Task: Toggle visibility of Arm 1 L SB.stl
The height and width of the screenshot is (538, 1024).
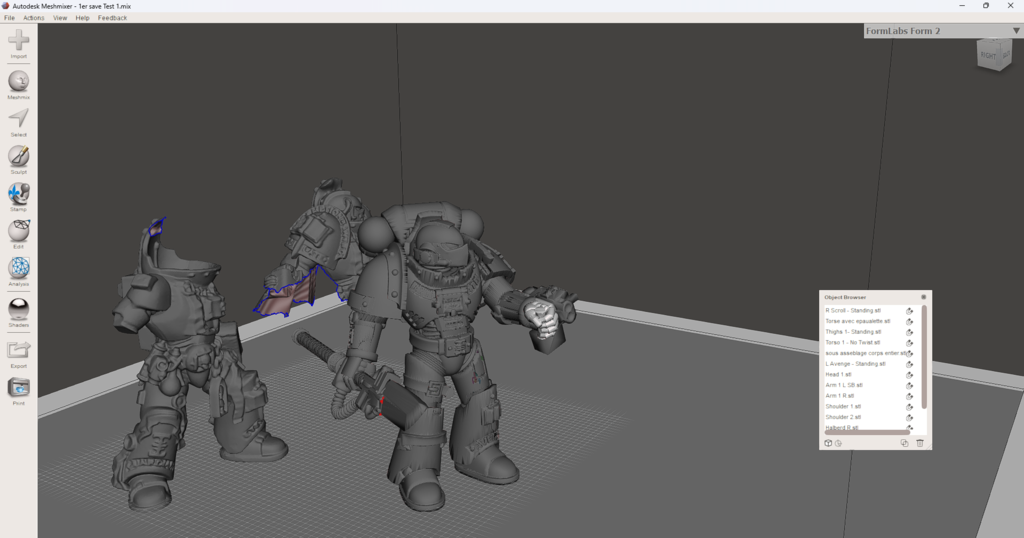Action: [x=909, y=385]
